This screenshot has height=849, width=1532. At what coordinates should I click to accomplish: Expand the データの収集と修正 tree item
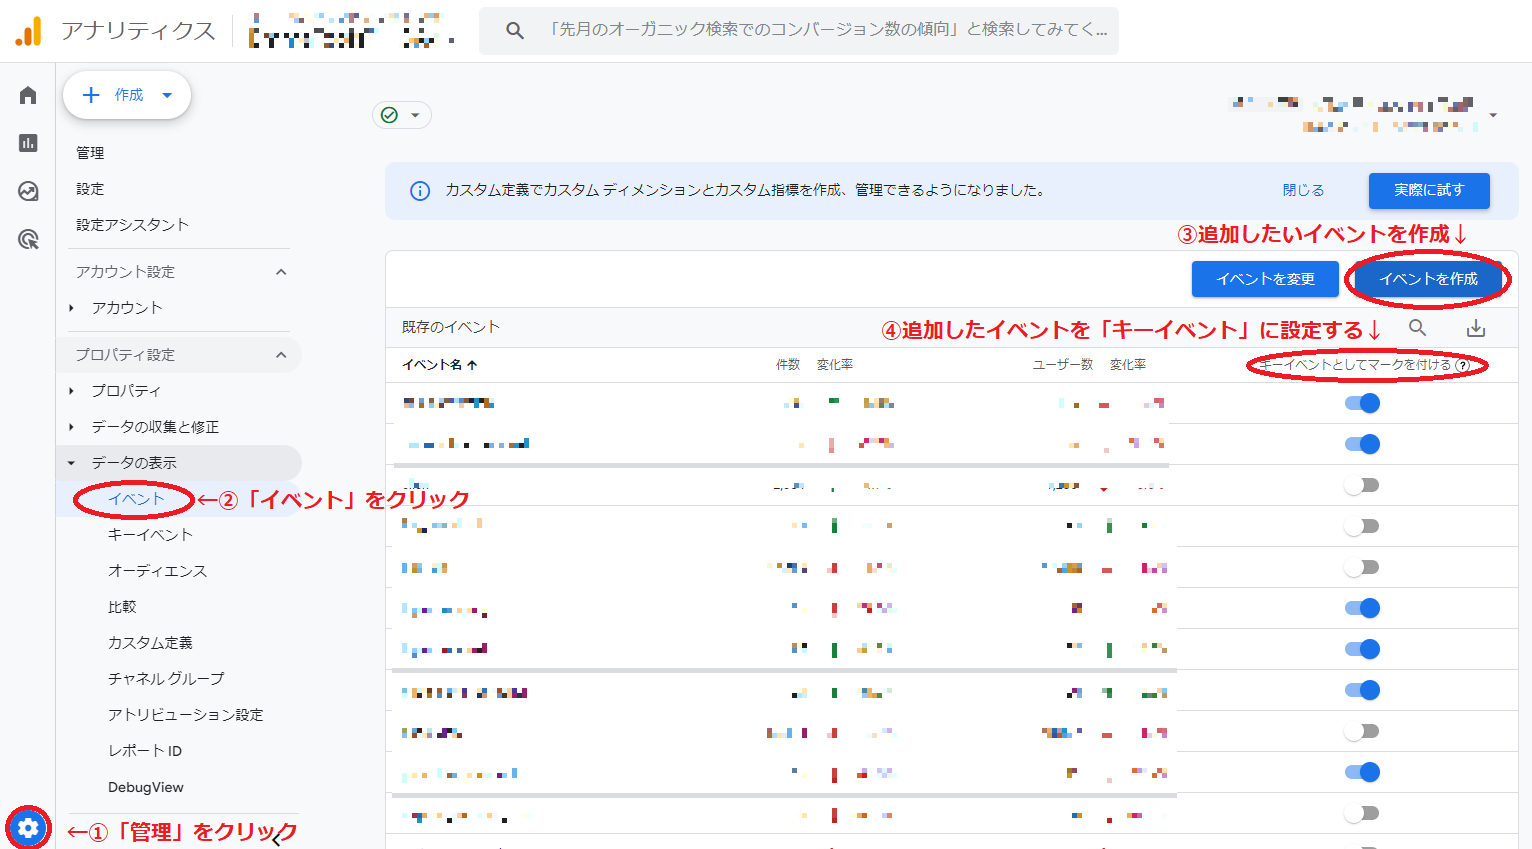point(72,427)
